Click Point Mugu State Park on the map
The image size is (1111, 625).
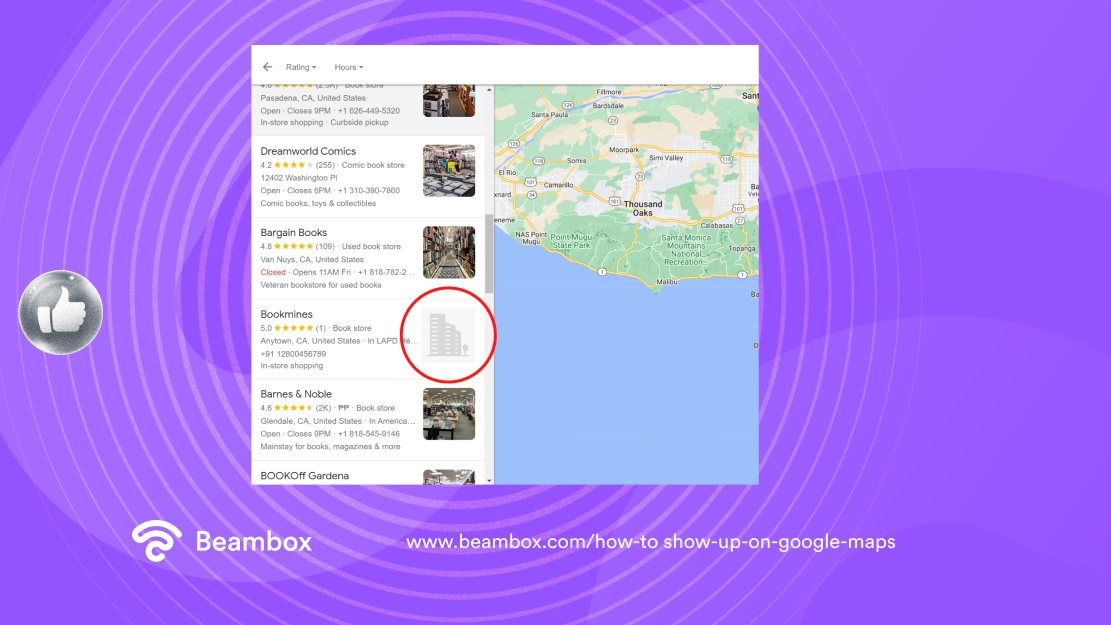(x=572, y=240)
